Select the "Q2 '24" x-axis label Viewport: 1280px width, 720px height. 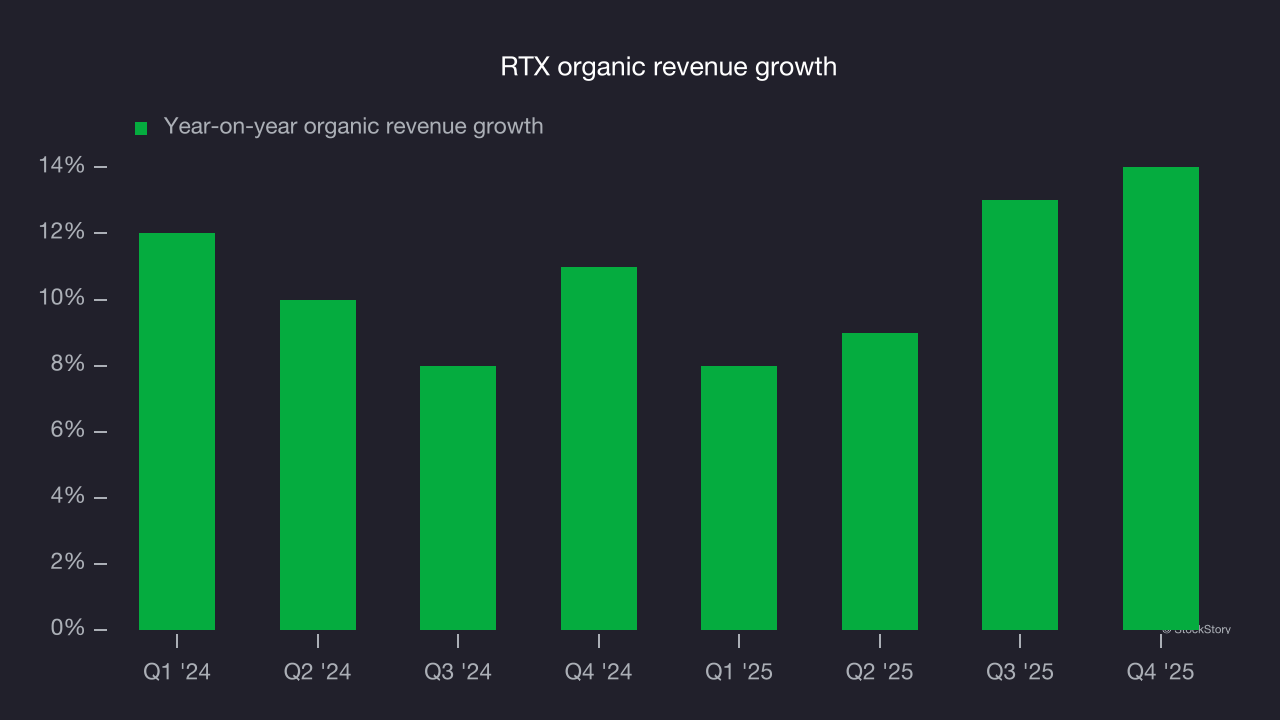(318, 672)
